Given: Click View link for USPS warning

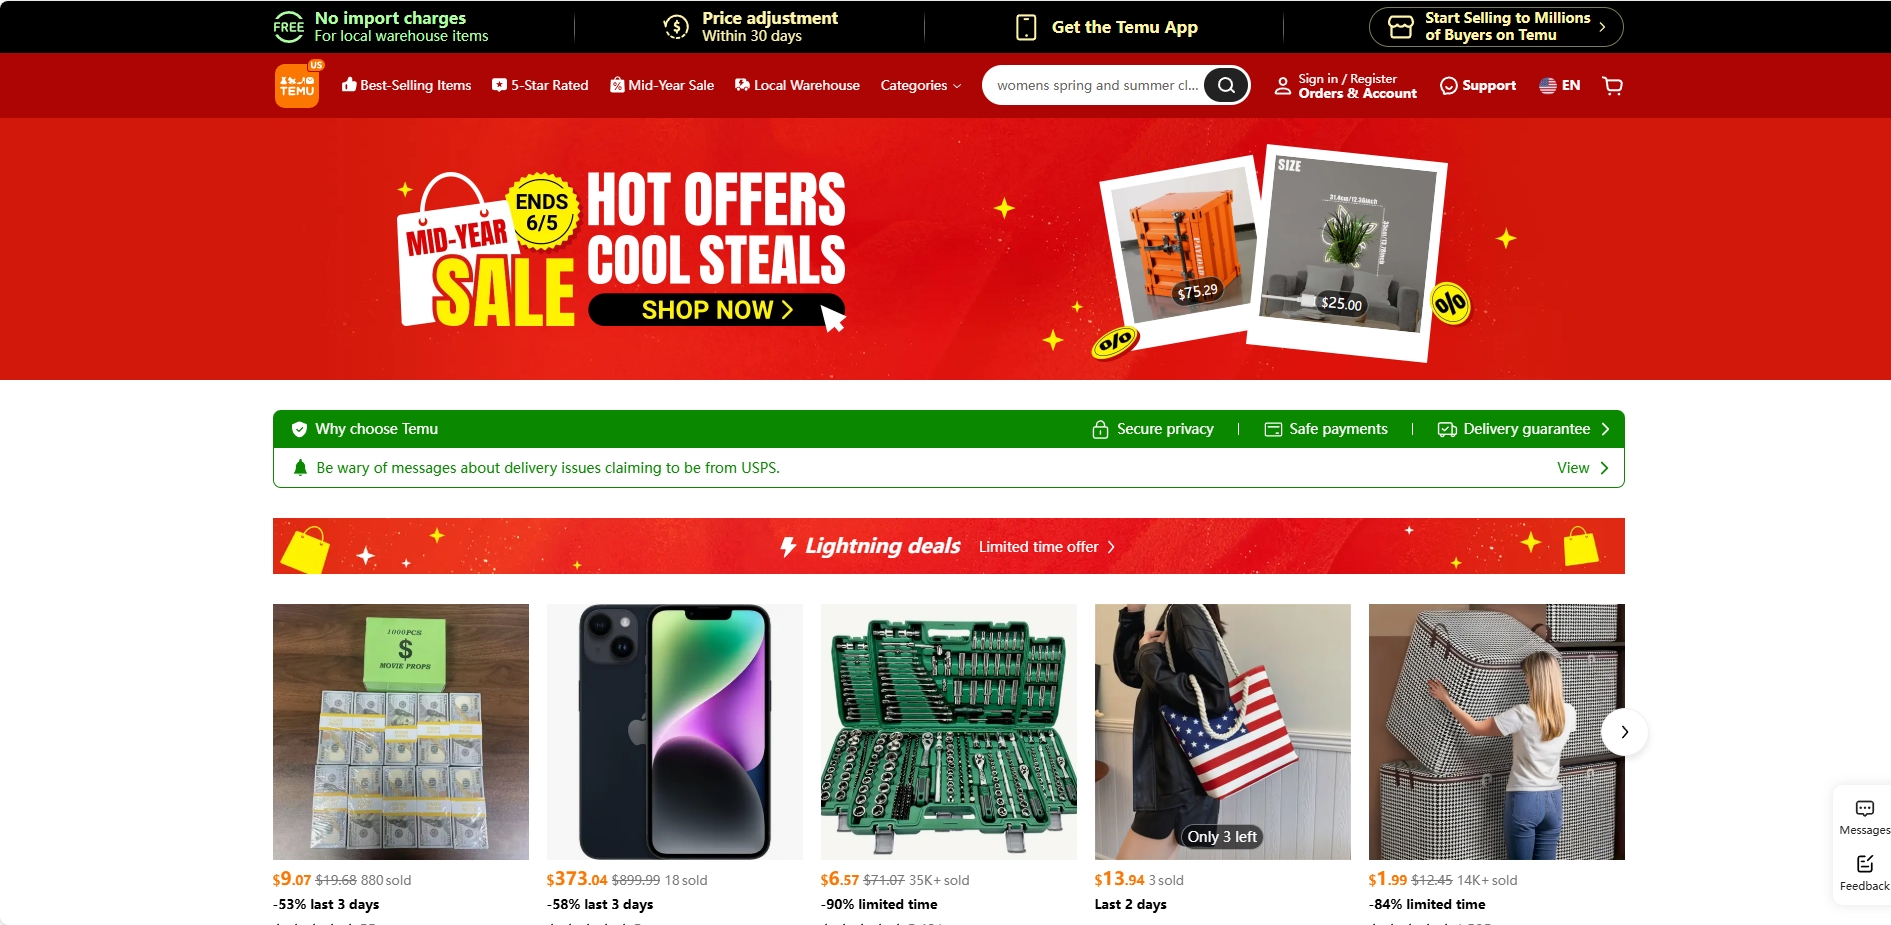Looking at the screenshot, I should 1582,468.
